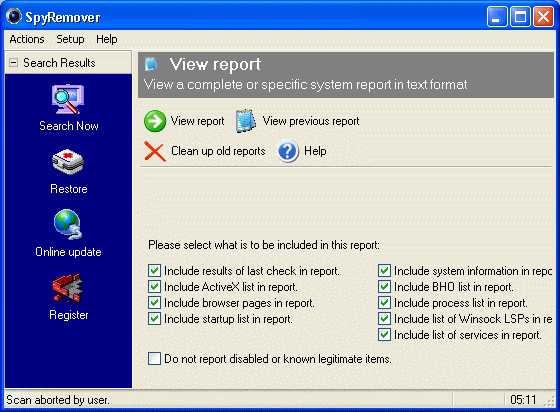560x412 pixels.
Task: Toggle Include system information checkbox
Action: [384, 271]
